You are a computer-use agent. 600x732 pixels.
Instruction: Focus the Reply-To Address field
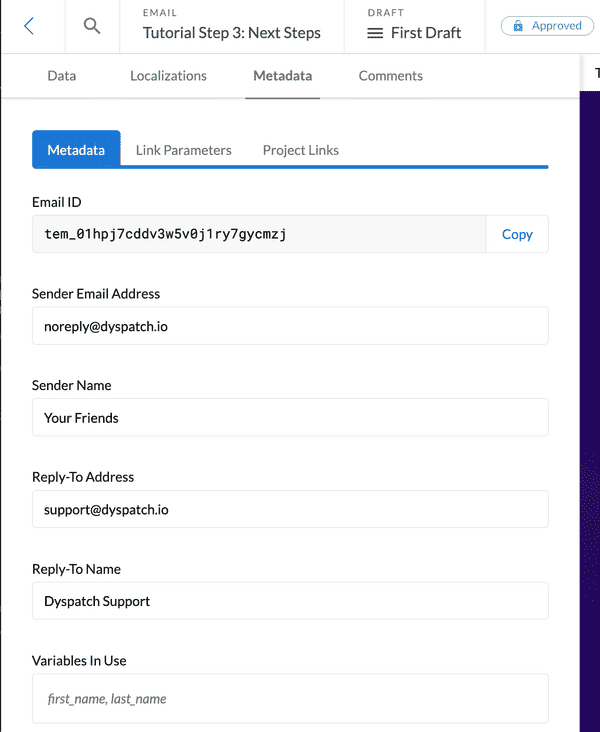tap(290, 509)
